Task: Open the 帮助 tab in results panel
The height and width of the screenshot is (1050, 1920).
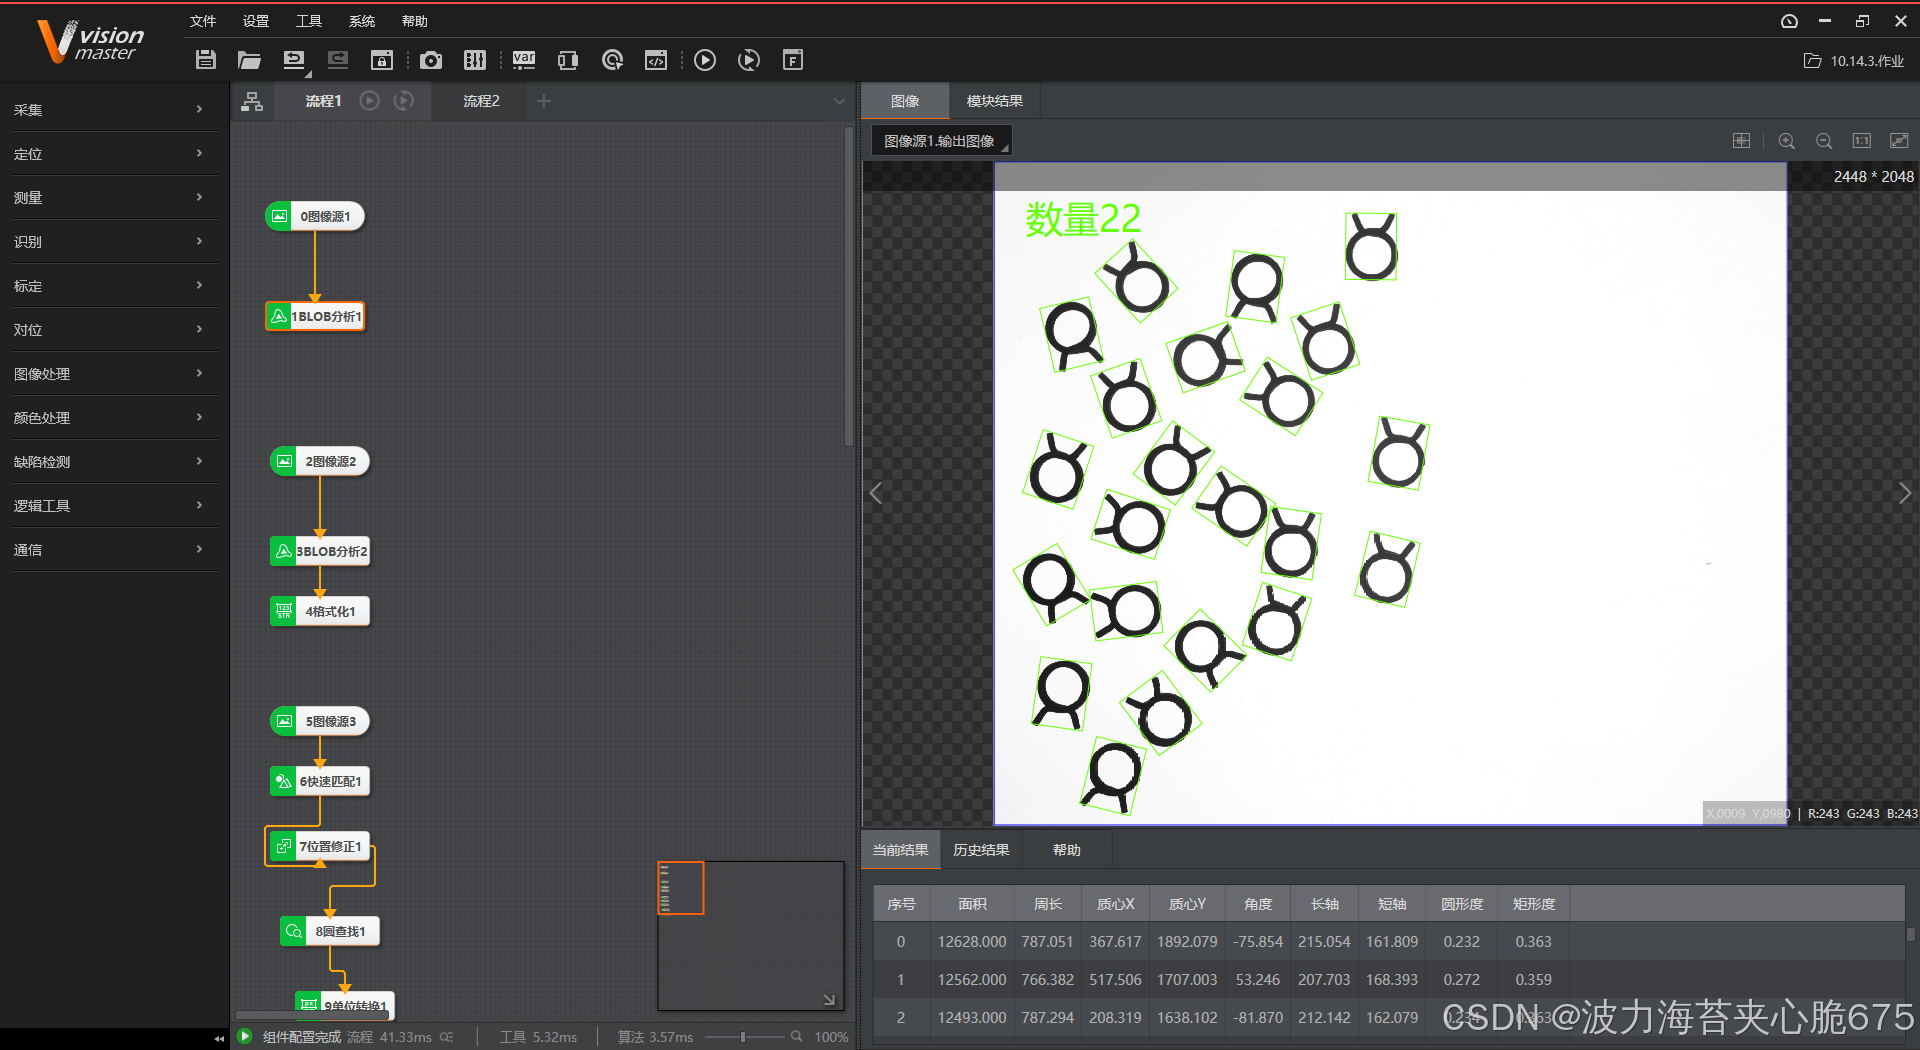Action: pos(1067,850)
